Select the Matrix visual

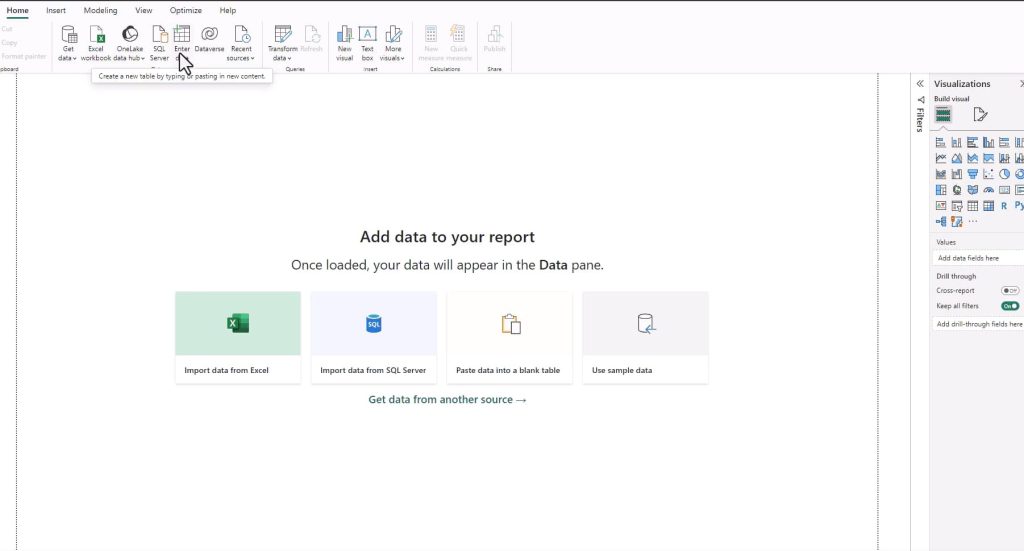point(989,206)
